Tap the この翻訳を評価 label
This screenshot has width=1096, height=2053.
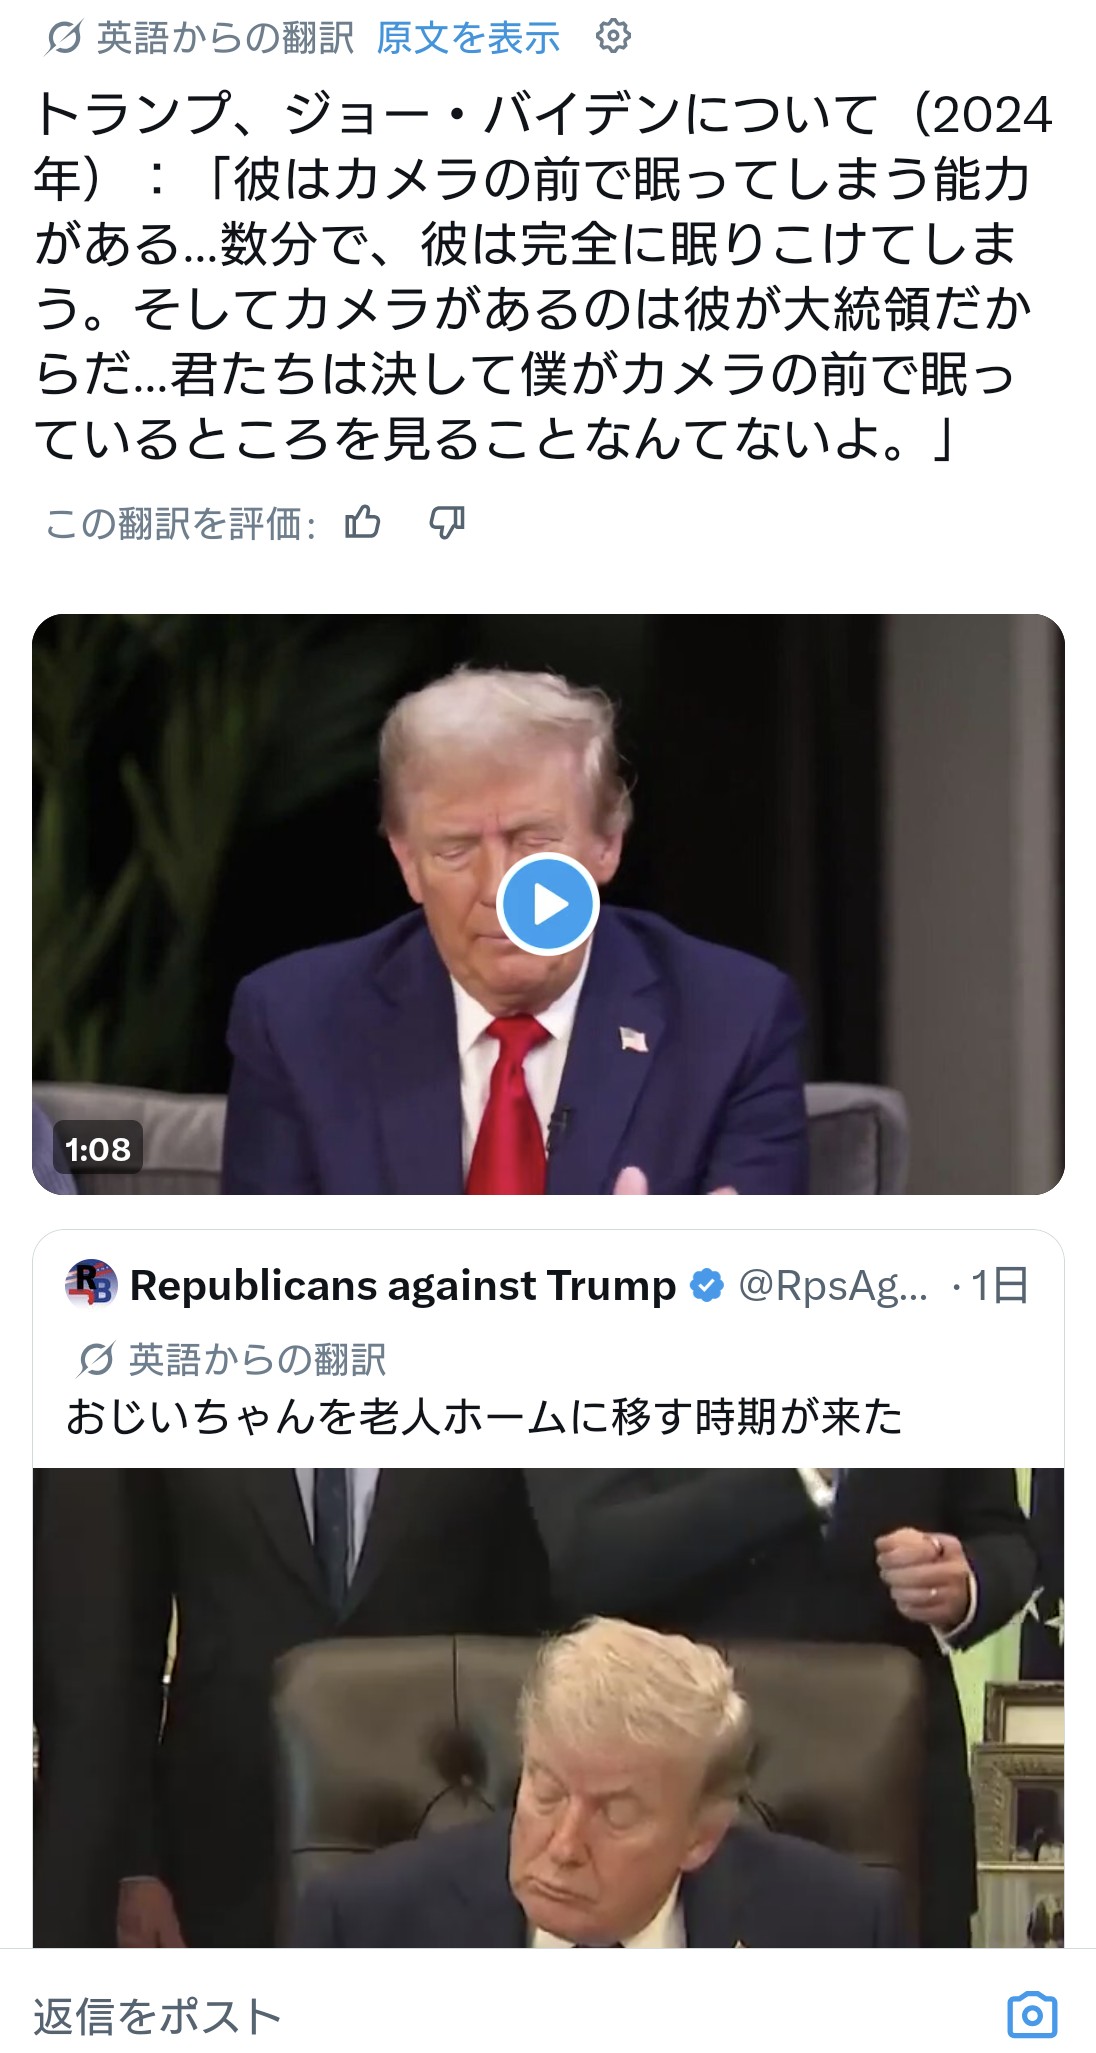click(x=181, y=523)
